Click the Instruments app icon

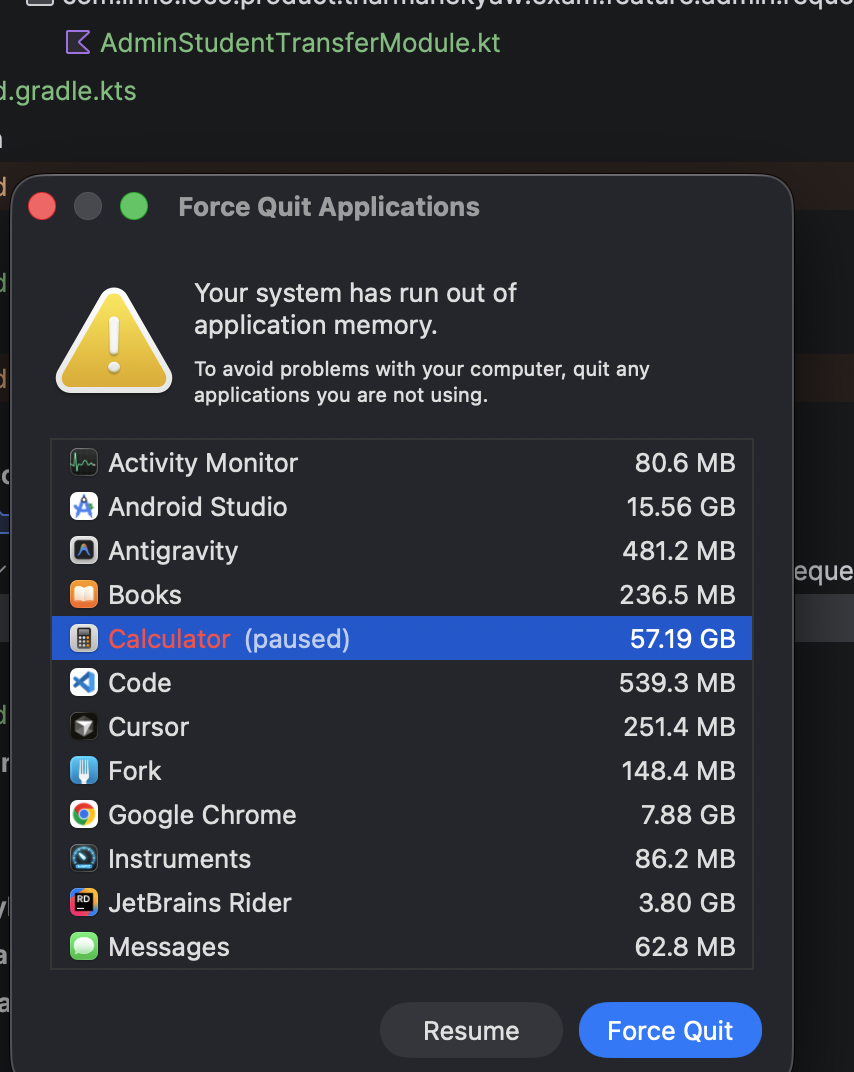point(84,859)
